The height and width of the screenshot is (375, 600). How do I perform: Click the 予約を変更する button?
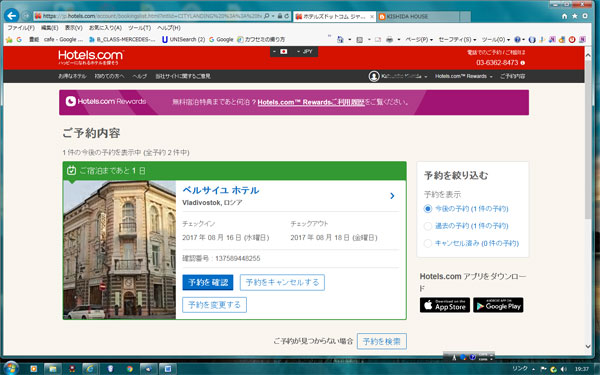tap(214, 305)
